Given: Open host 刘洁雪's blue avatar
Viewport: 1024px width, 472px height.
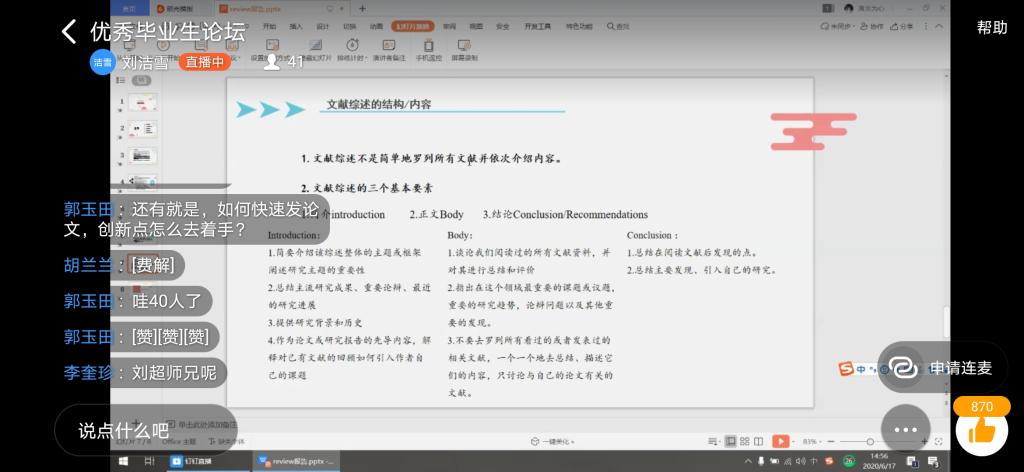Looking at the screenshot, I should 102,62.
